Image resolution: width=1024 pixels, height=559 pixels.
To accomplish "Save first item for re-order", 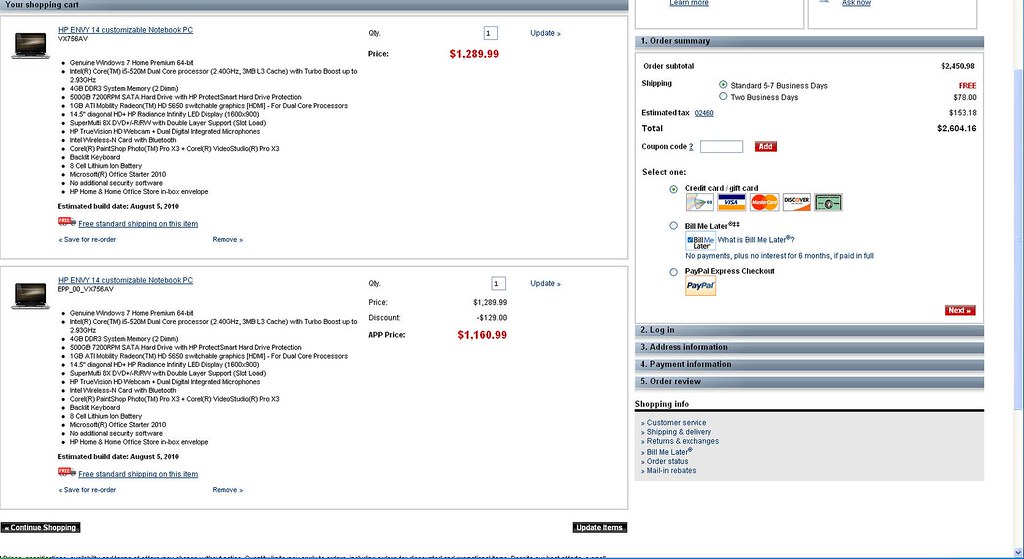I will pyautogui.click(x=88, y=240).
